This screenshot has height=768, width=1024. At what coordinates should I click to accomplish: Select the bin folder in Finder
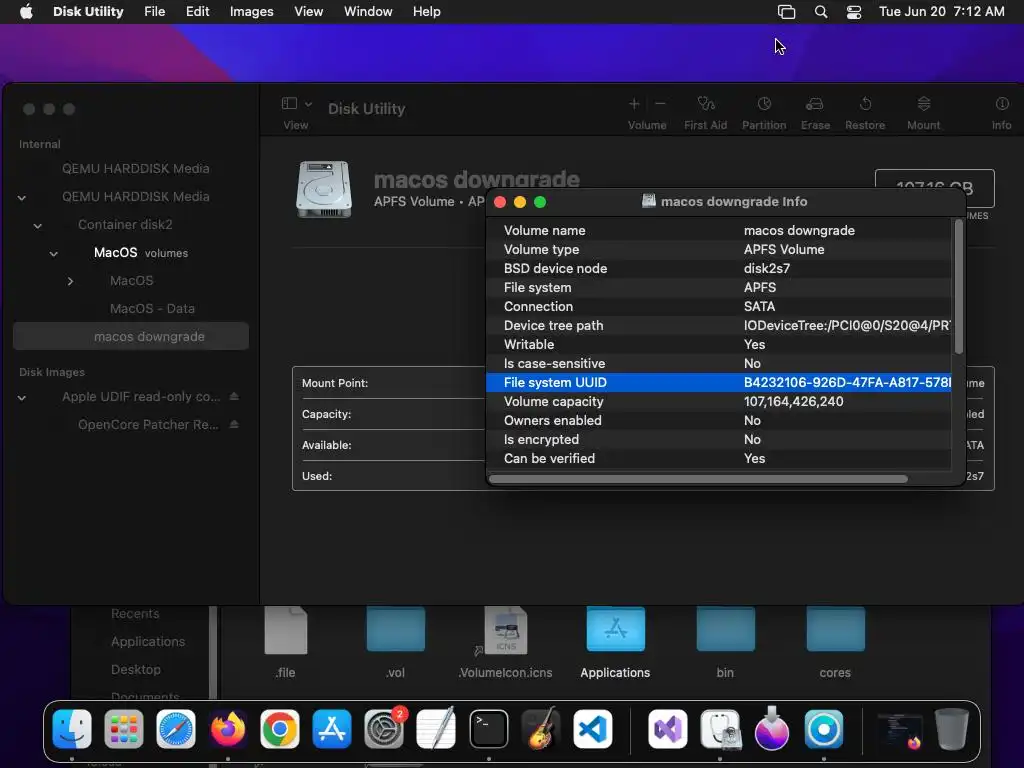pyautogui.click(x=725, y=642)
